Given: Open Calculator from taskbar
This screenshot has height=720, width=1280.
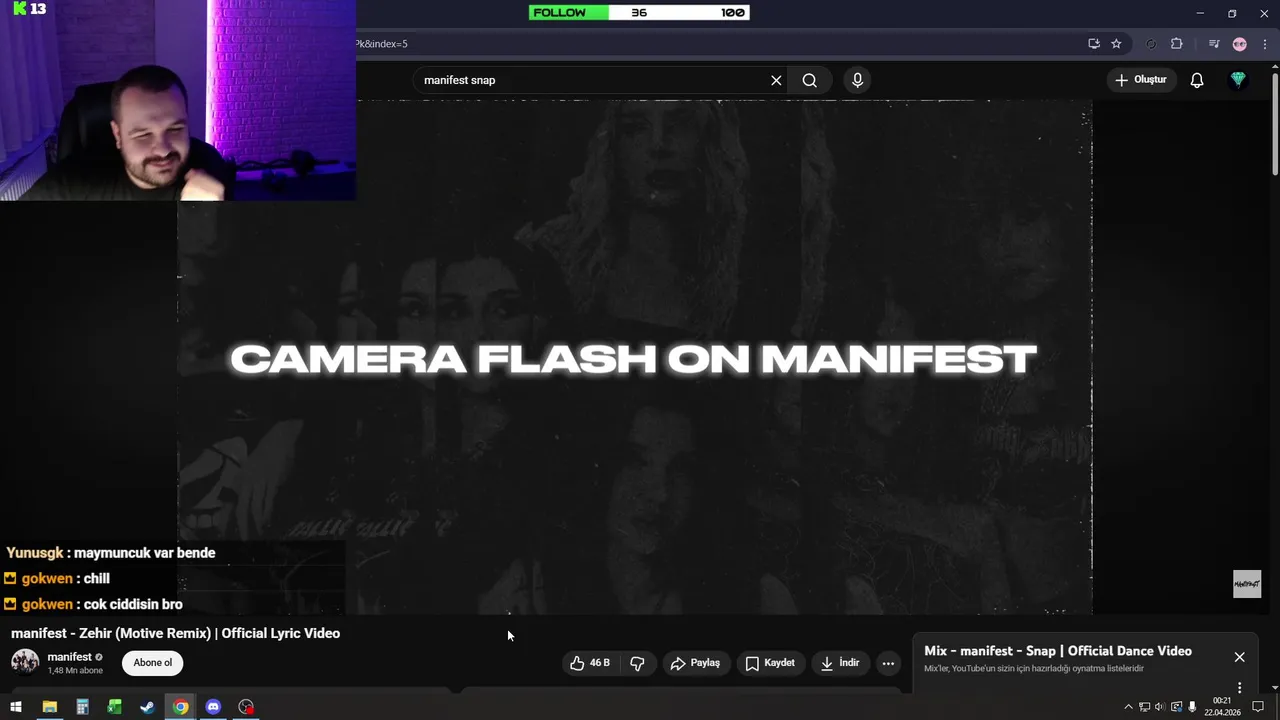Looking at the screenshot, I should click(x=82, y=707).
